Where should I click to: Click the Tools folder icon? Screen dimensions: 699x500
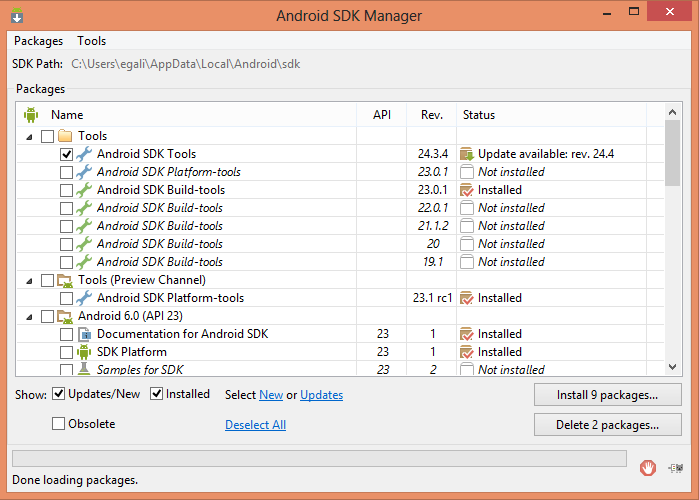click(x=65, y=135)
